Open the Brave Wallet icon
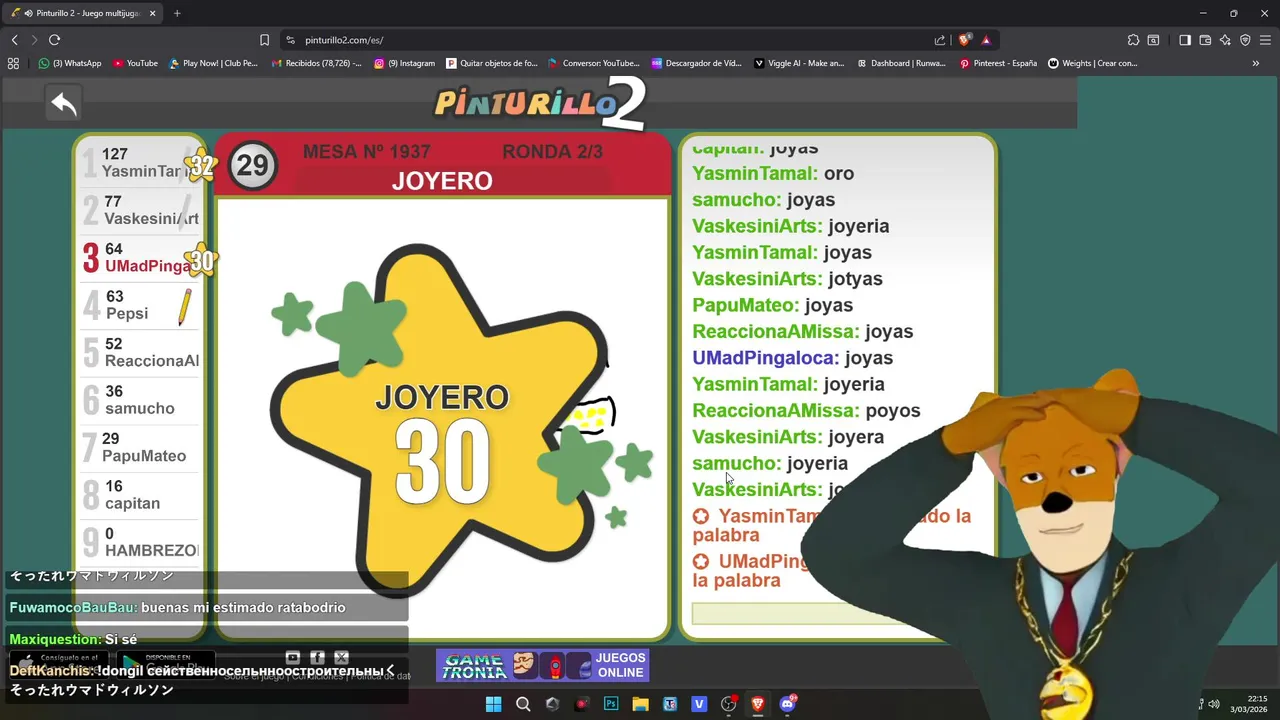 1205,40
